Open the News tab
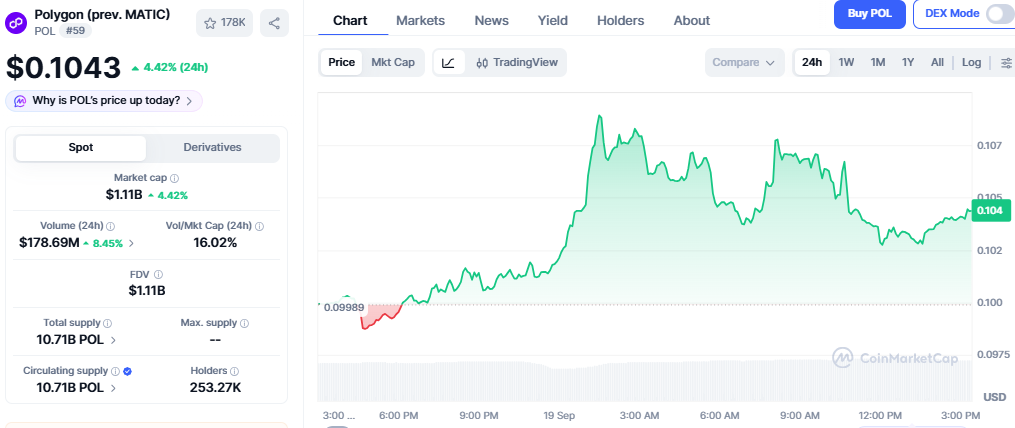 pyautogui.click(x=491, y=21)
